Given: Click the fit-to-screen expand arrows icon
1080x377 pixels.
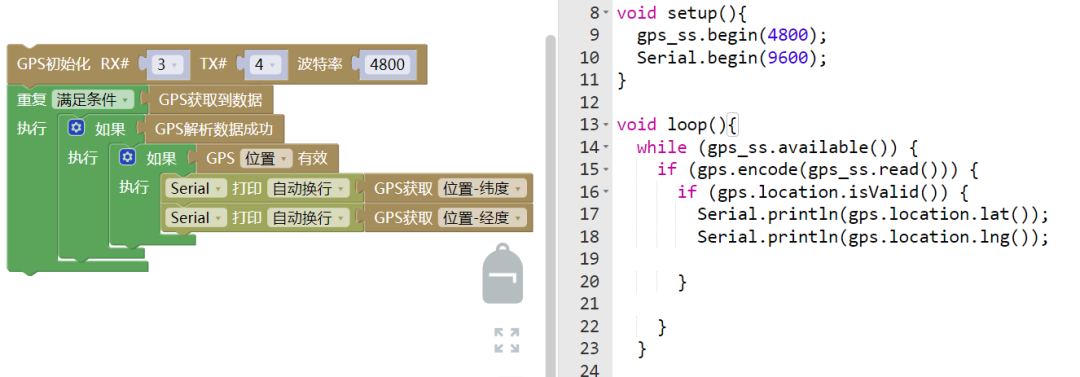Looking at the screenshot, I should (507, 340).
